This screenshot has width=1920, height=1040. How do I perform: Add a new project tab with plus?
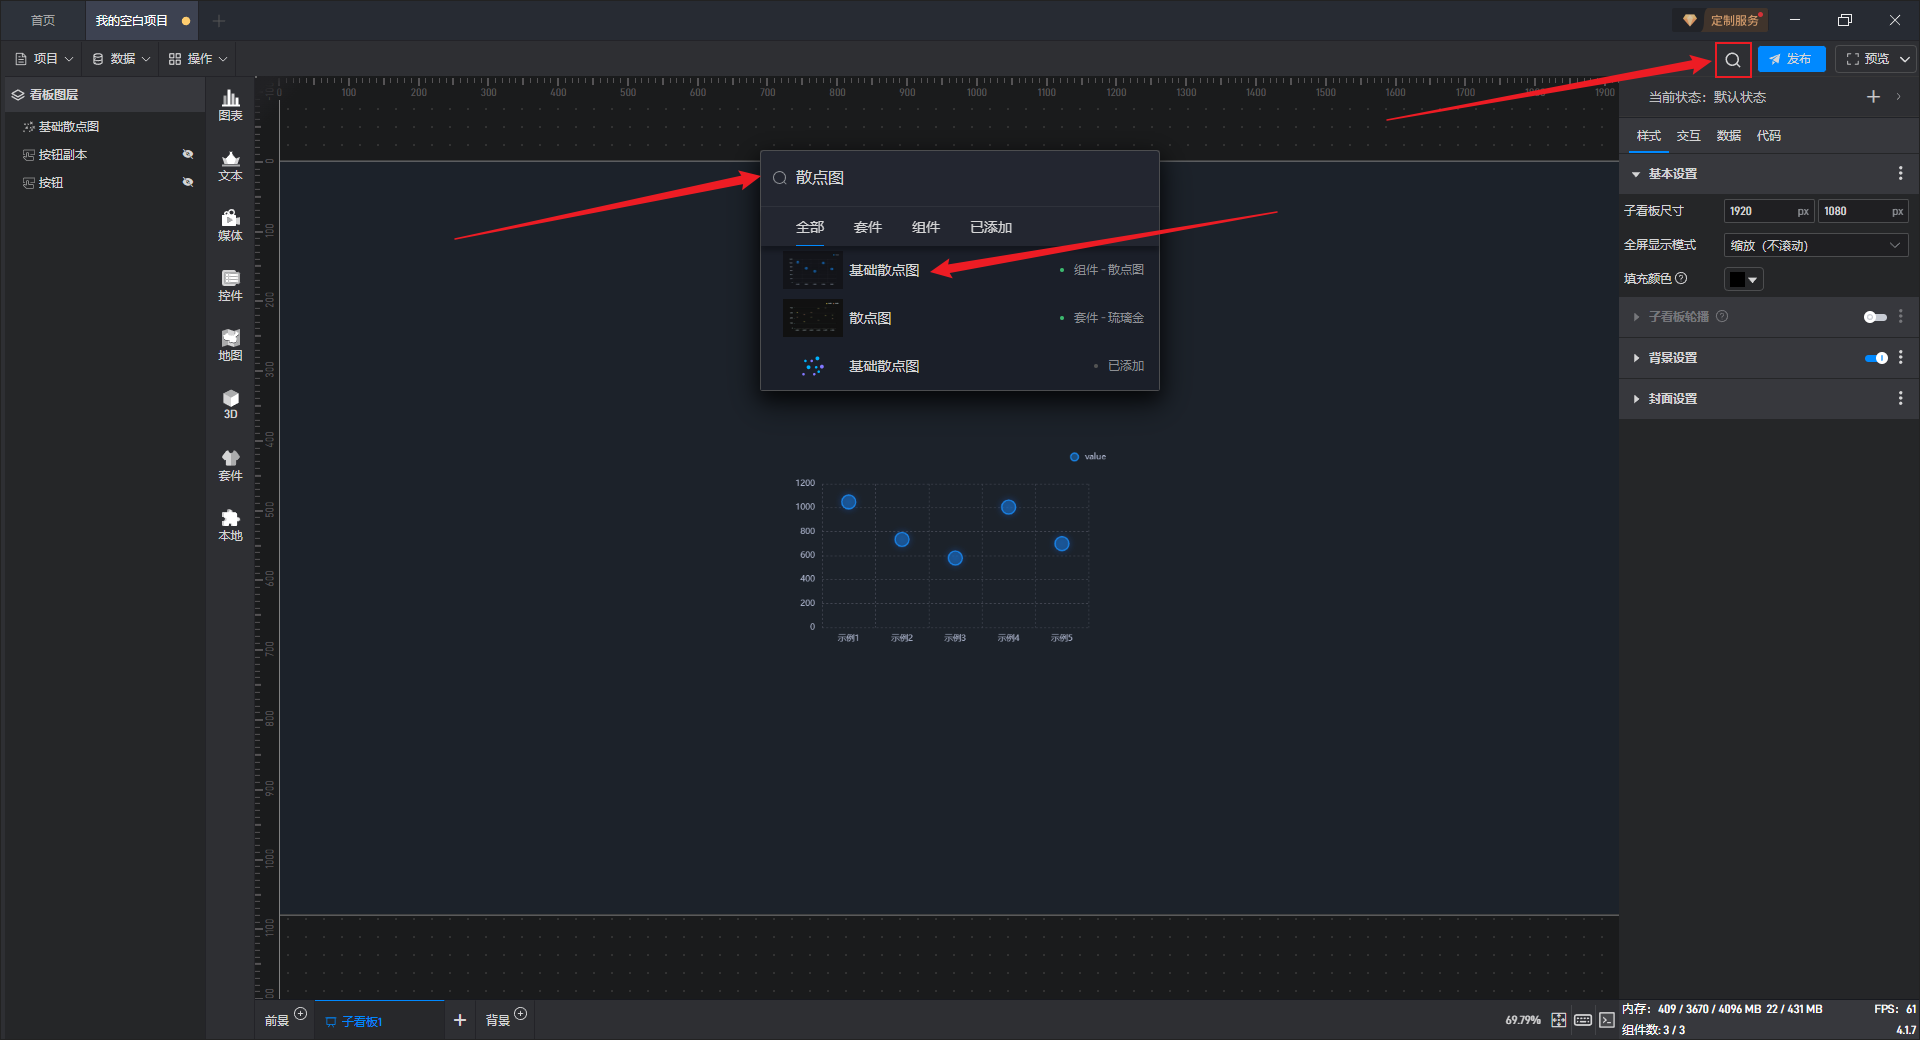219,21
